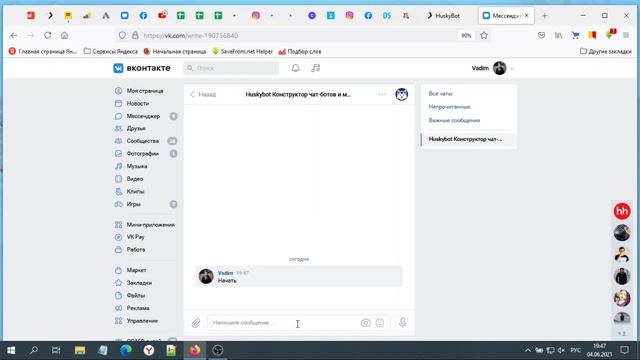Expand the Vadim profile dropdown arrow
This screenshot has height=360, width=640.
[x=512, y=69]
